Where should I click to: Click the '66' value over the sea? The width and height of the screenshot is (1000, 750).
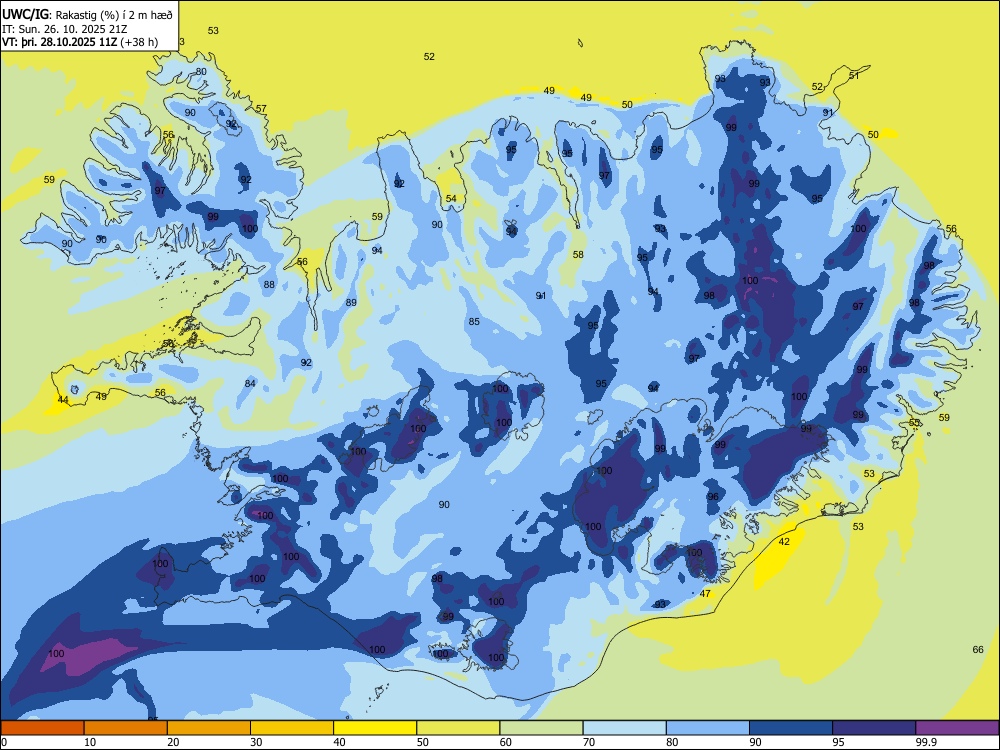(x=978, y=650)
